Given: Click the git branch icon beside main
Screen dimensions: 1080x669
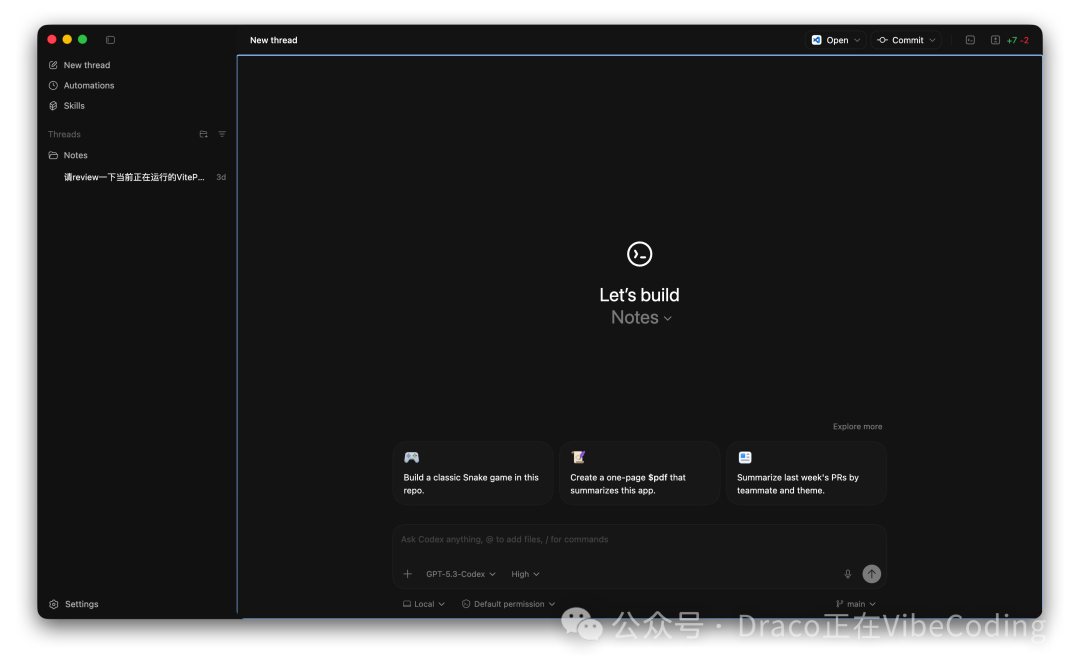Looking at the screenshot, I should click(x=840, y=604).
